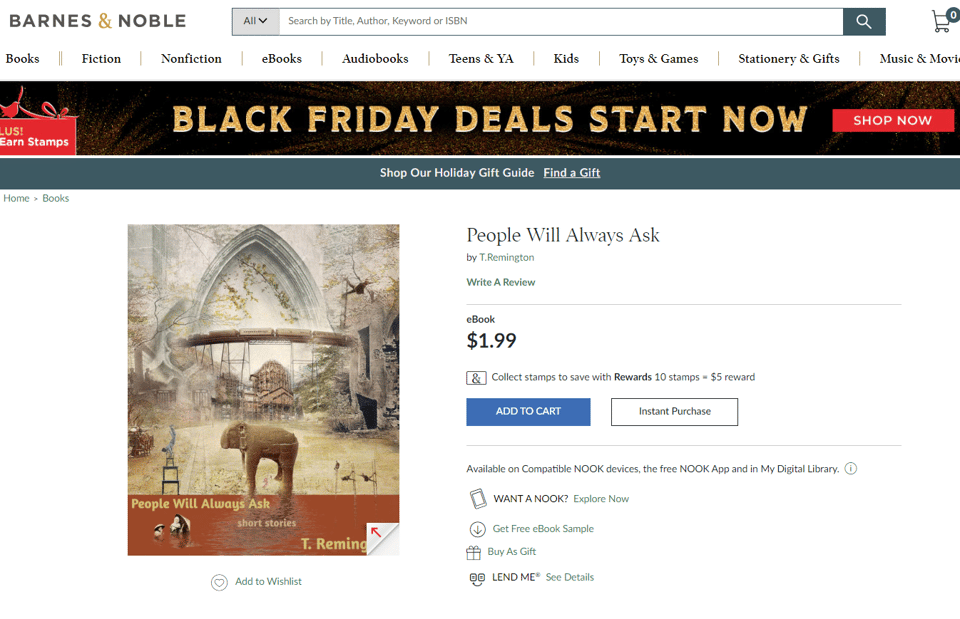This screenshot has height=619, width=960.
Task: Click the search input field
Action: pyautogui.click(x=560, y=21)
